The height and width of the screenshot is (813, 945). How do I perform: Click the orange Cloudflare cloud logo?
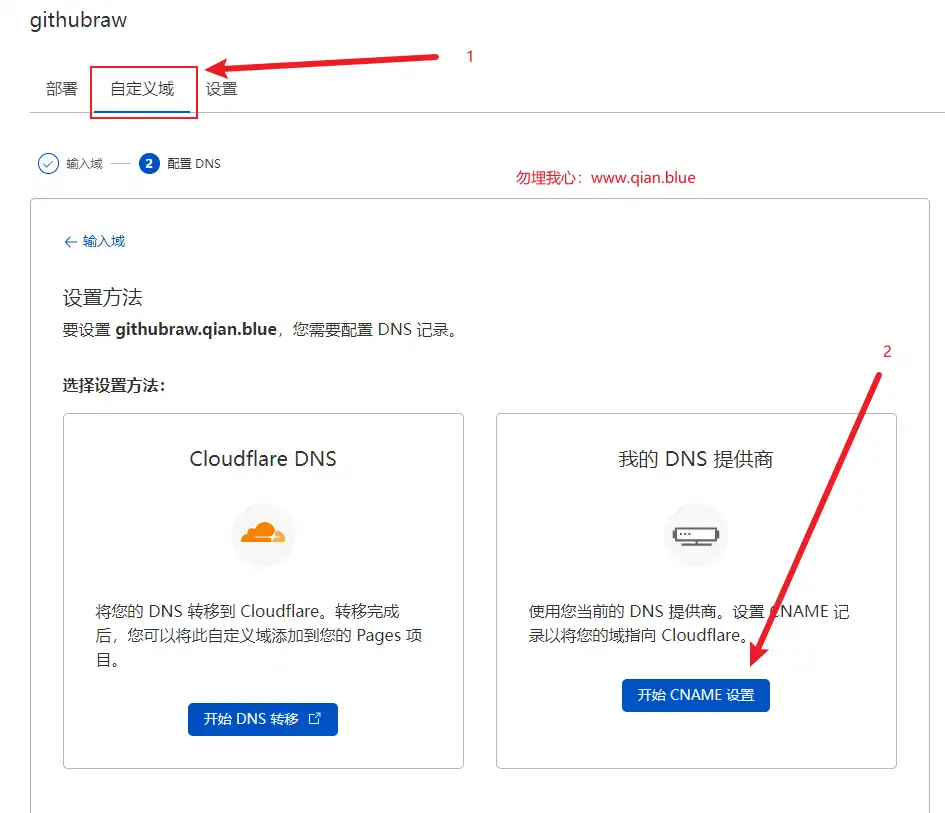tap(263, 534)
